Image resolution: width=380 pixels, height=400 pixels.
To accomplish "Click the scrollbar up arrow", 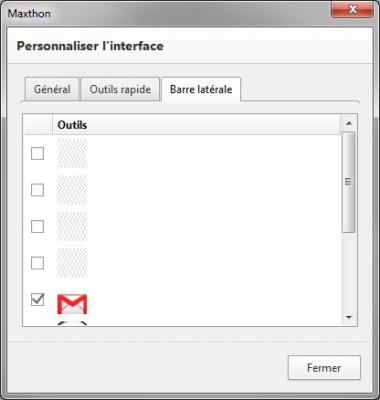I will click(349, 123).
